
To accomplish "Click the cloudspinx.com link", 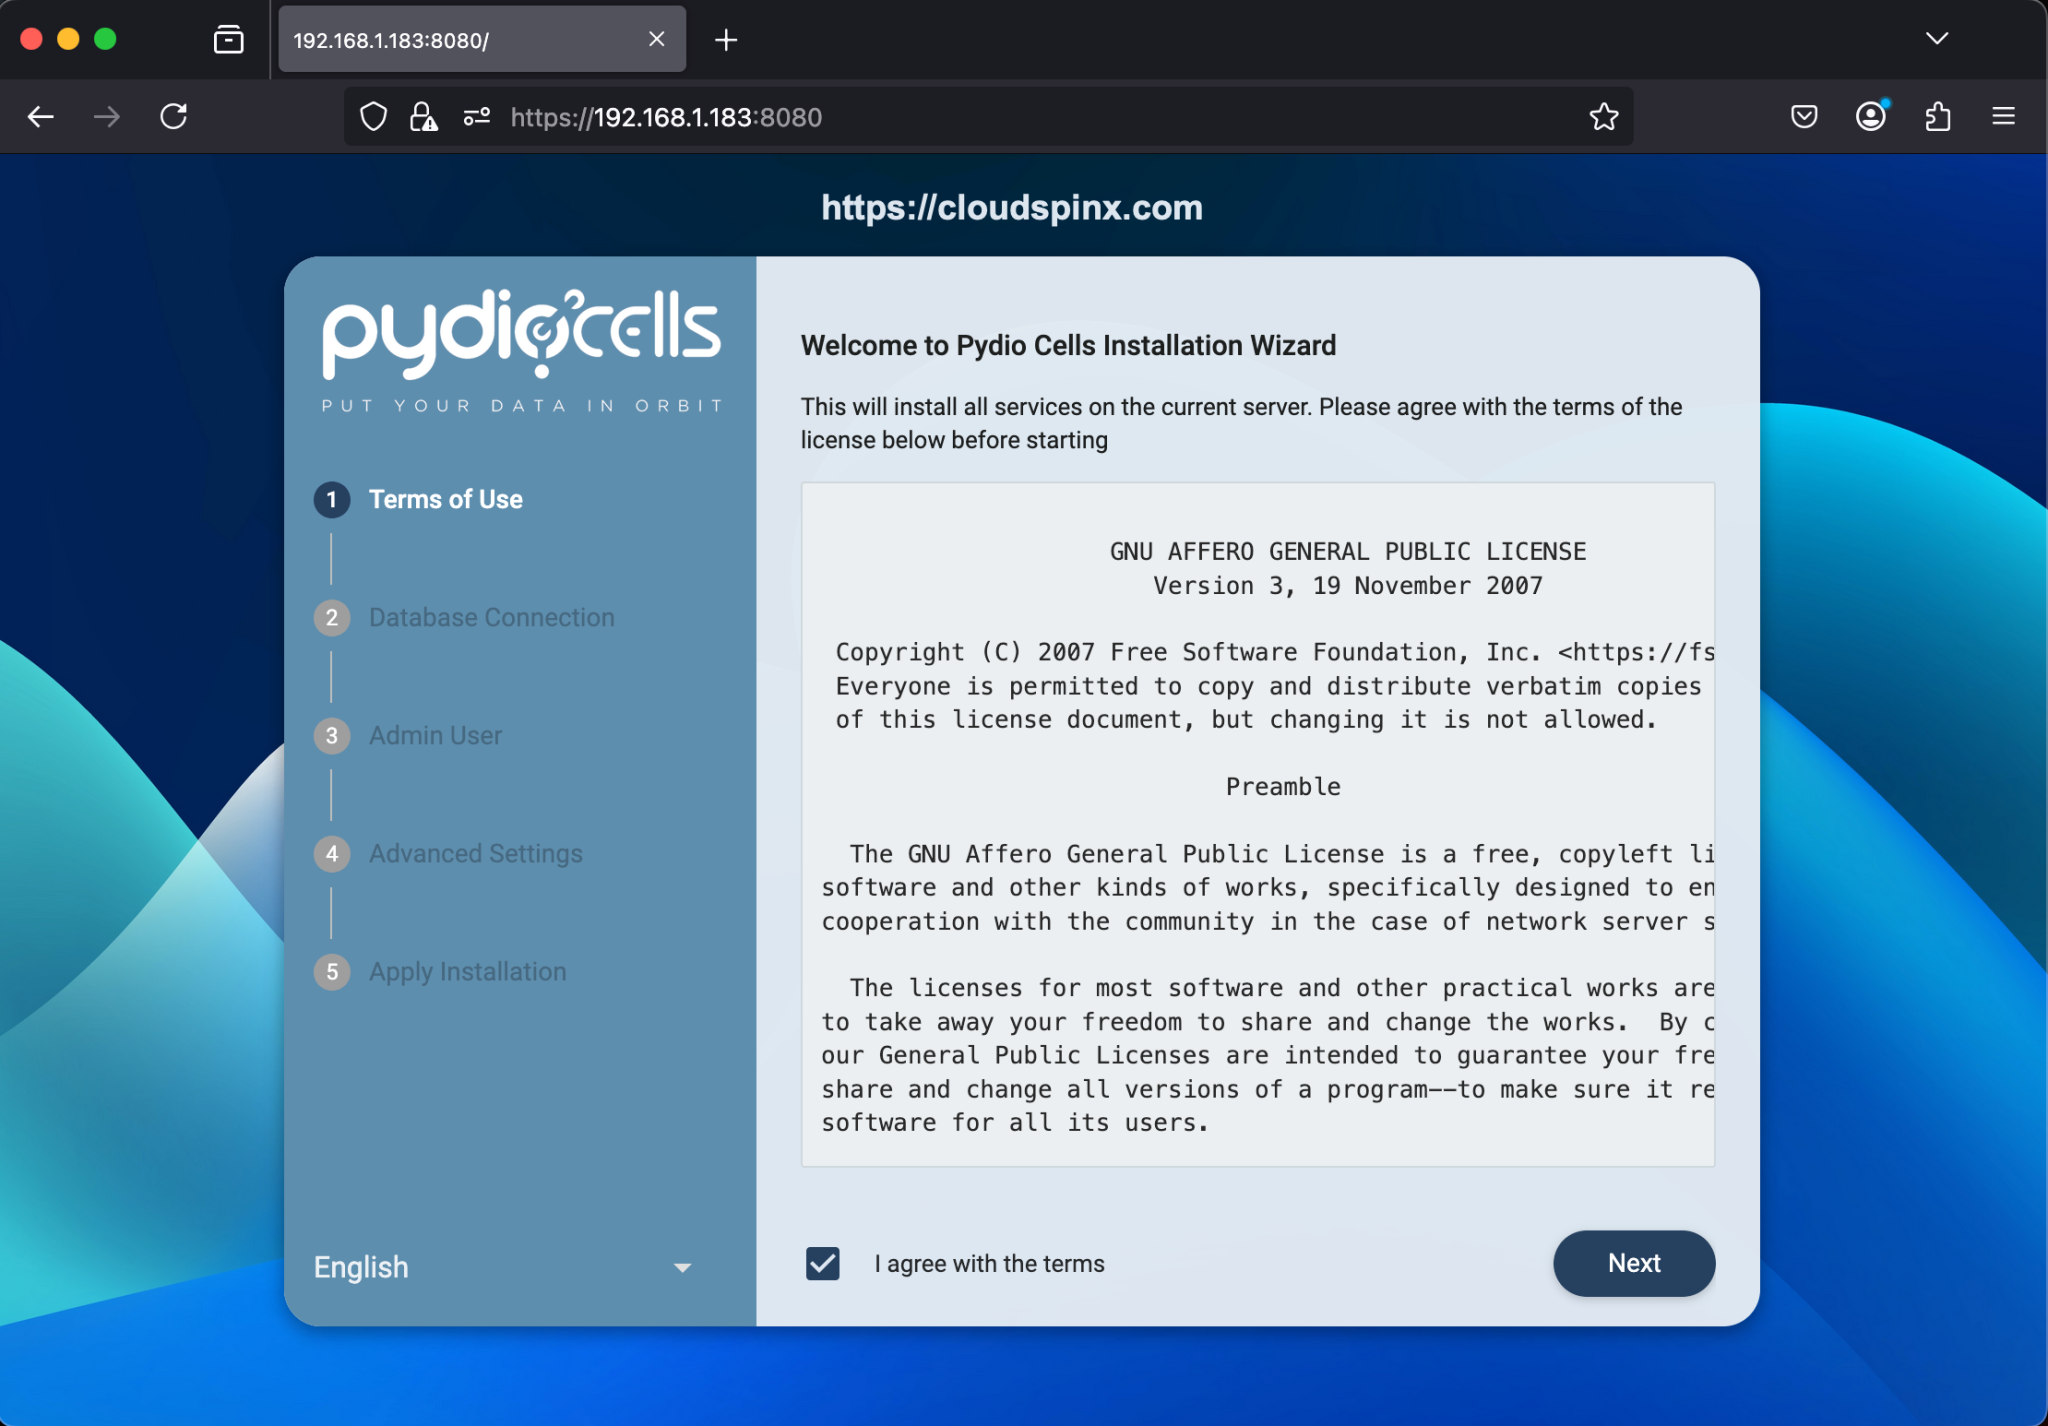I will tap(1011, 208).
